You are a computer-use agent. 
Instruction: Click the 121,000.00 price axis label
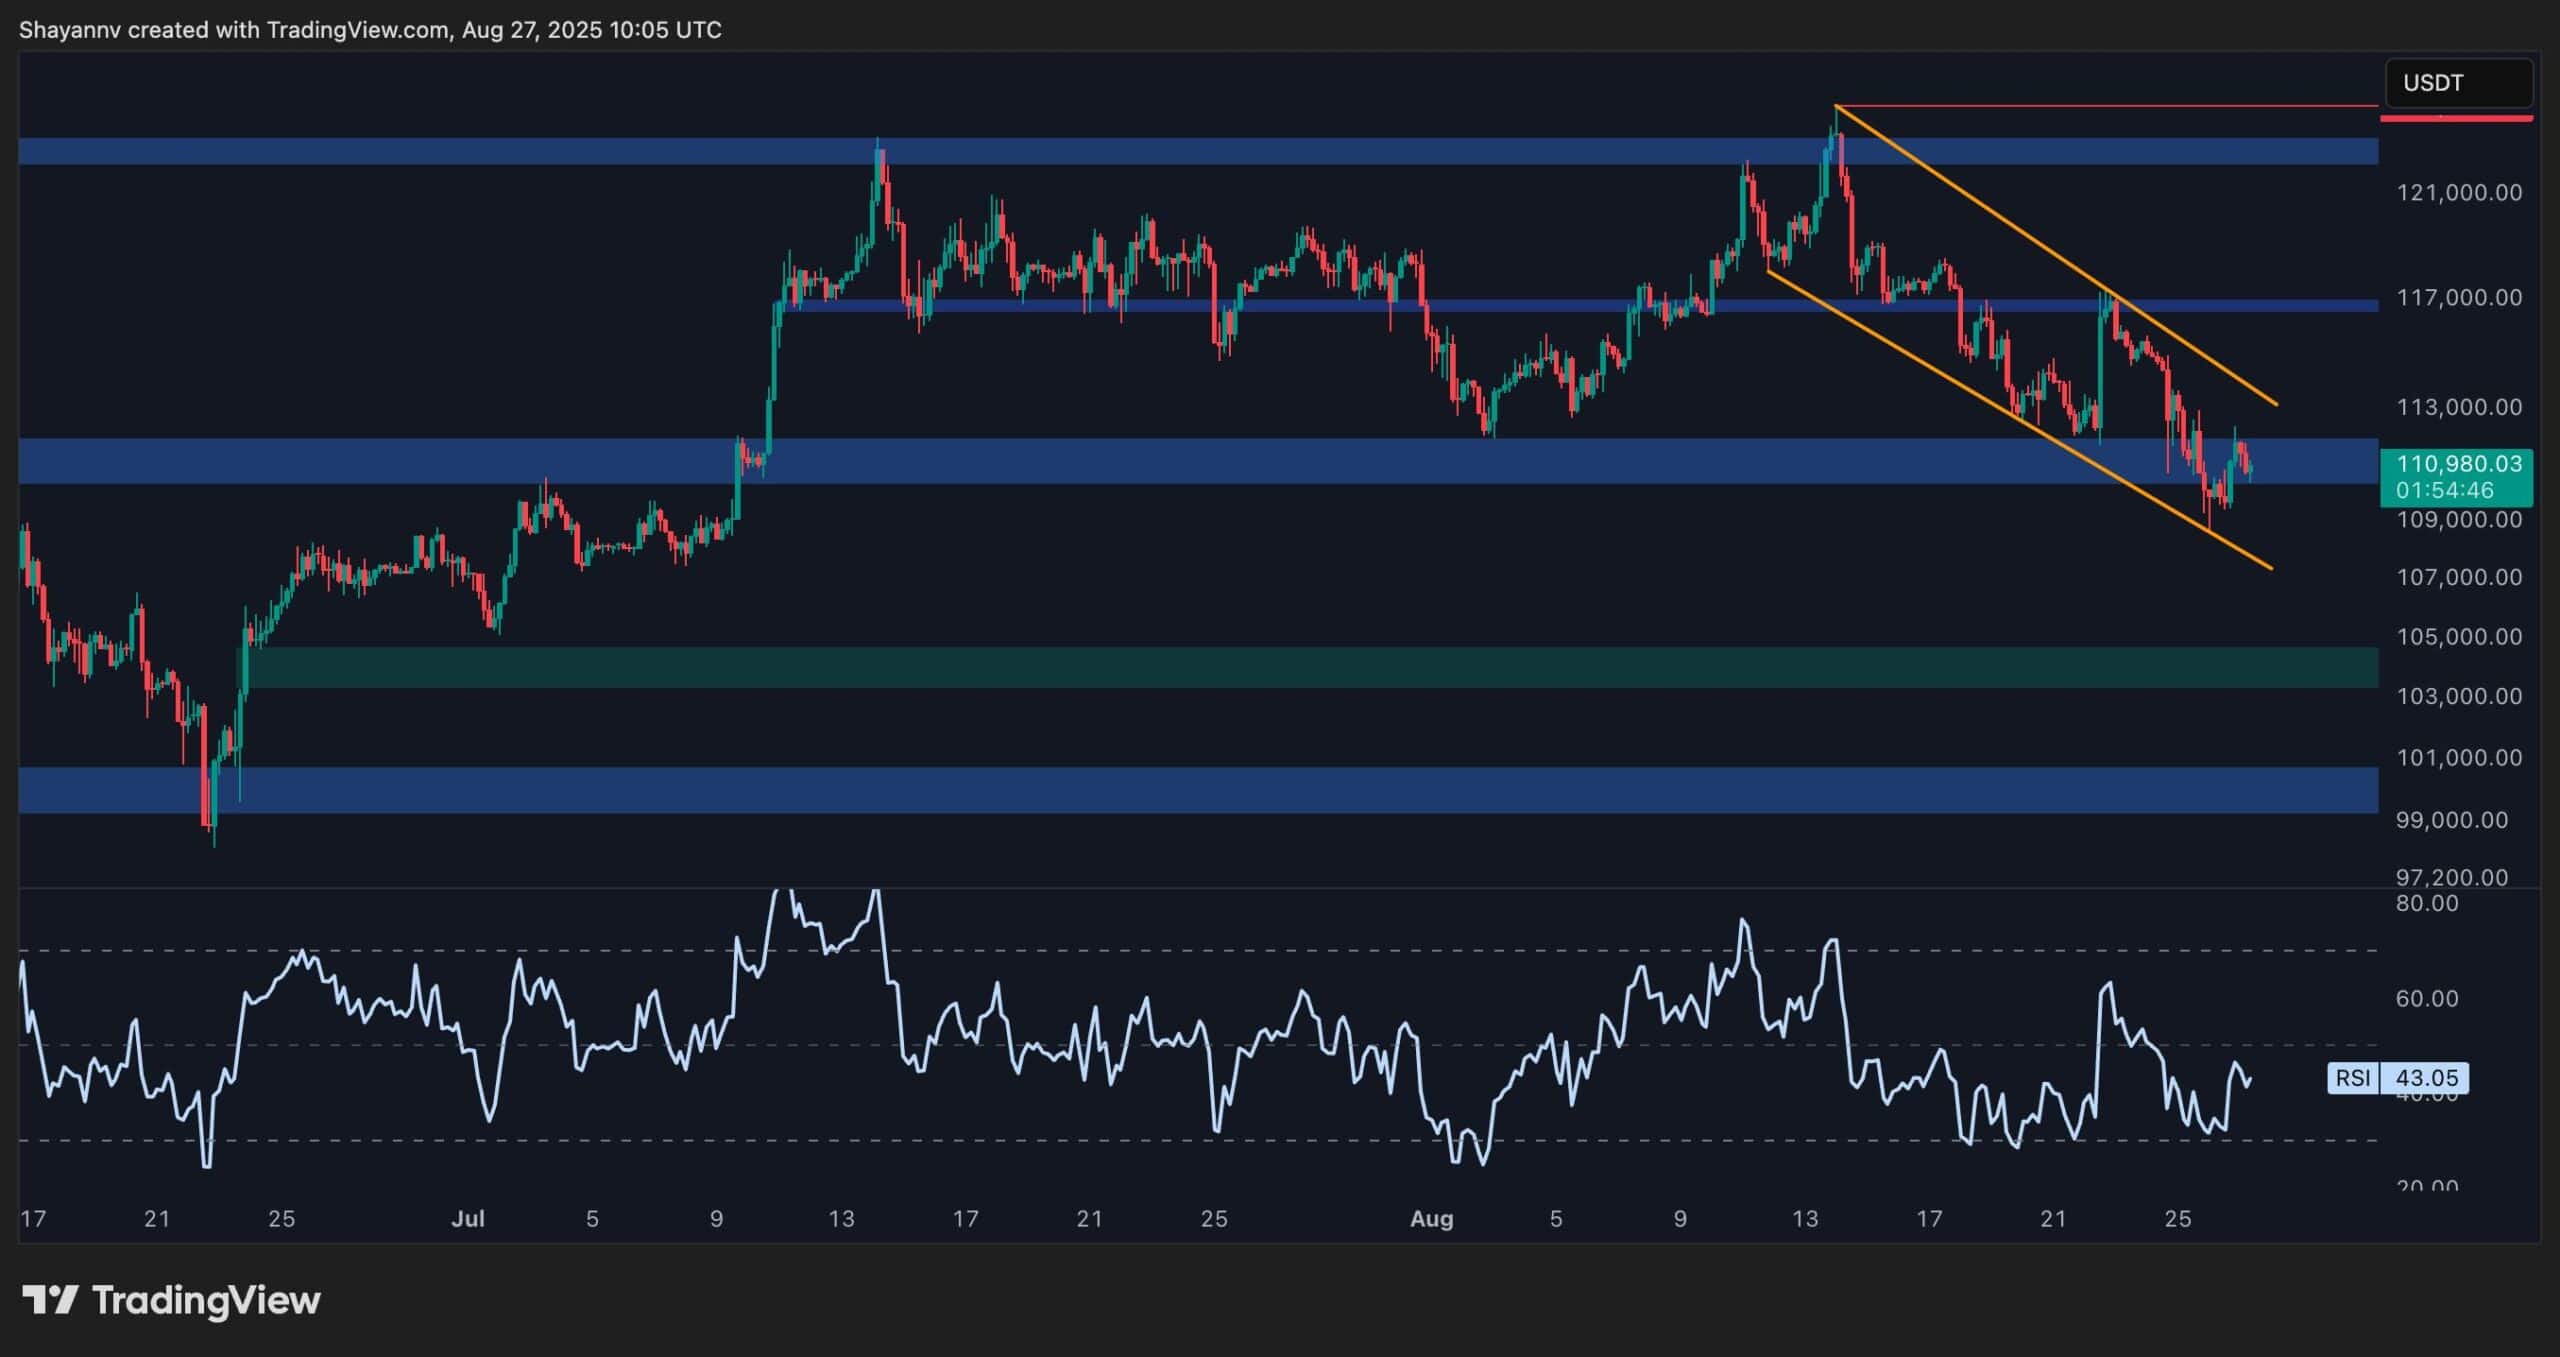[x=2458, y=193]
